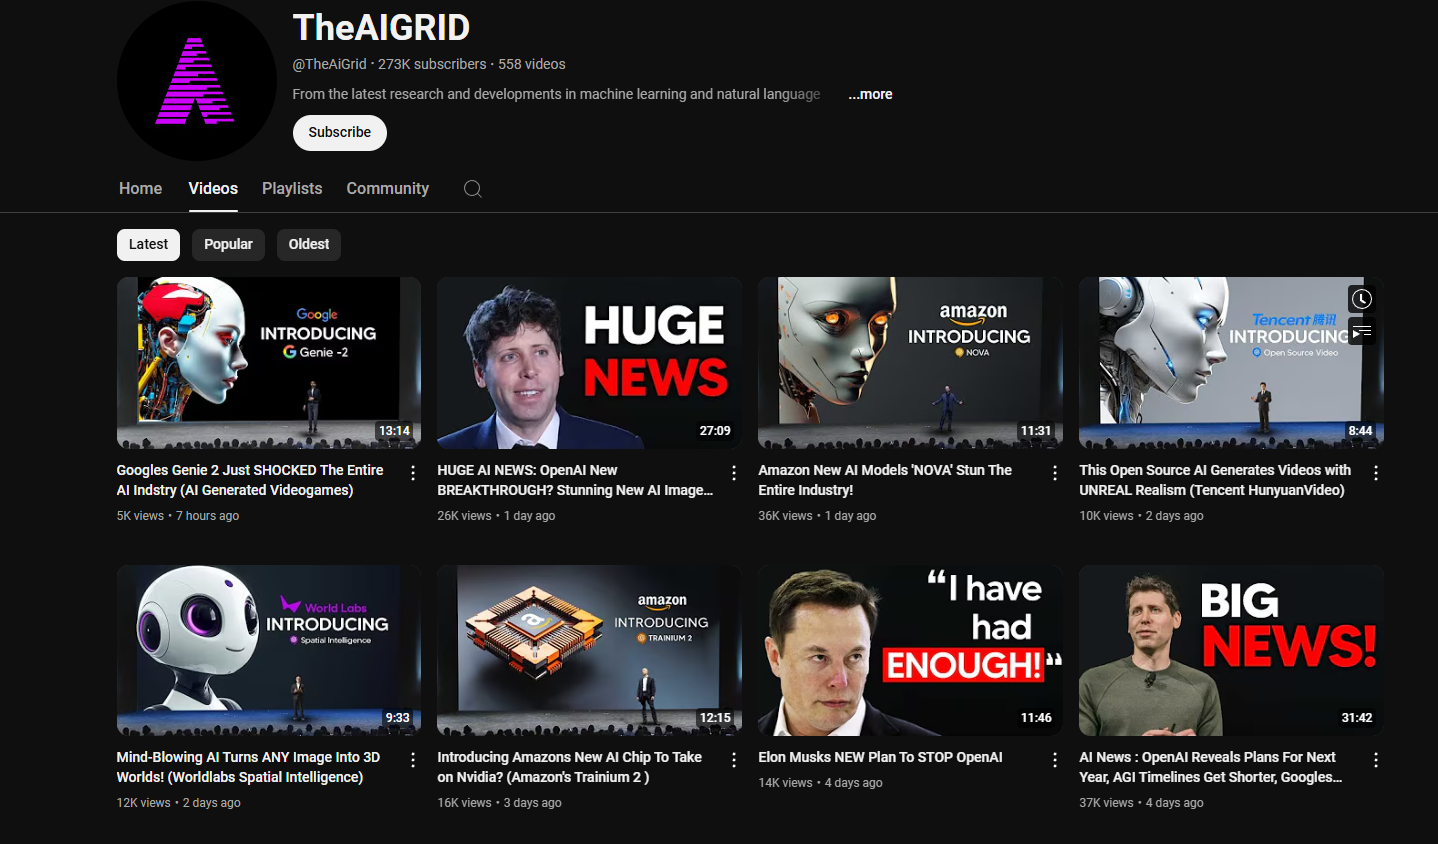Sort videos by Oldest
Image resolution: width=1438 pixels, height=844 pixels.
click(309, 244)
